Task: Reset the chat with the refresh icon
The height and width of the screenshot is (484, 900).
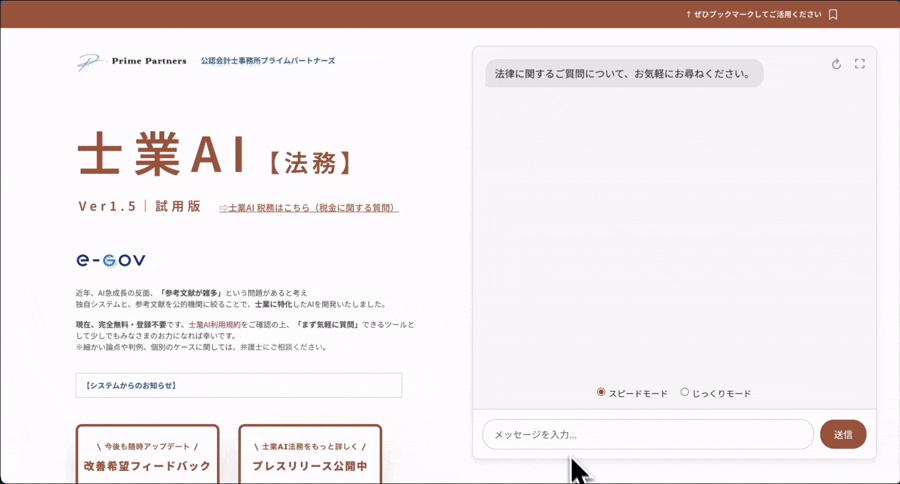Action: 836,64
